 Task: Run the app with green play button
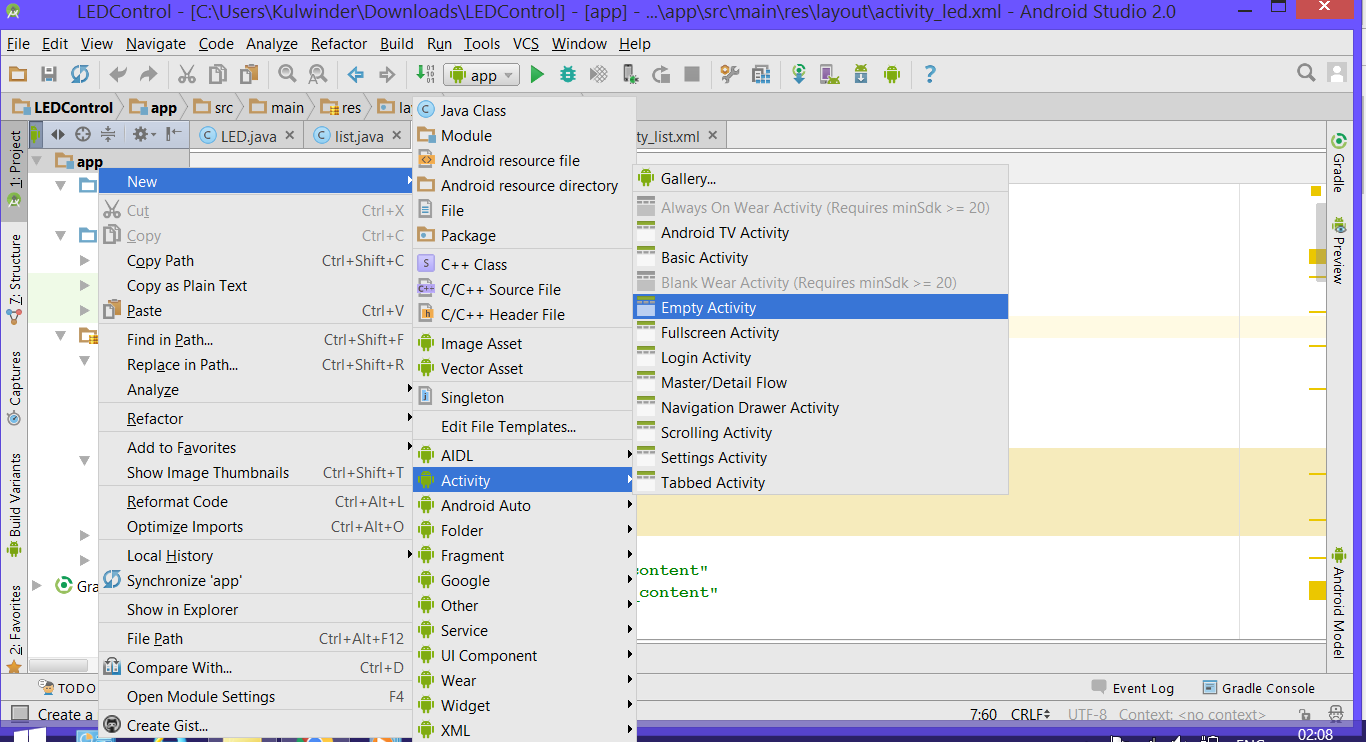(x=537, y=74)
